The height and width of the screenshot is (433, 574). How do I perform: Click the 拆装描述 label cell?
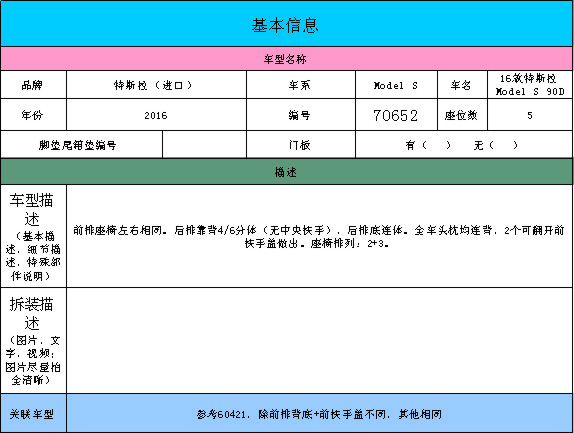tap(33, 340)
